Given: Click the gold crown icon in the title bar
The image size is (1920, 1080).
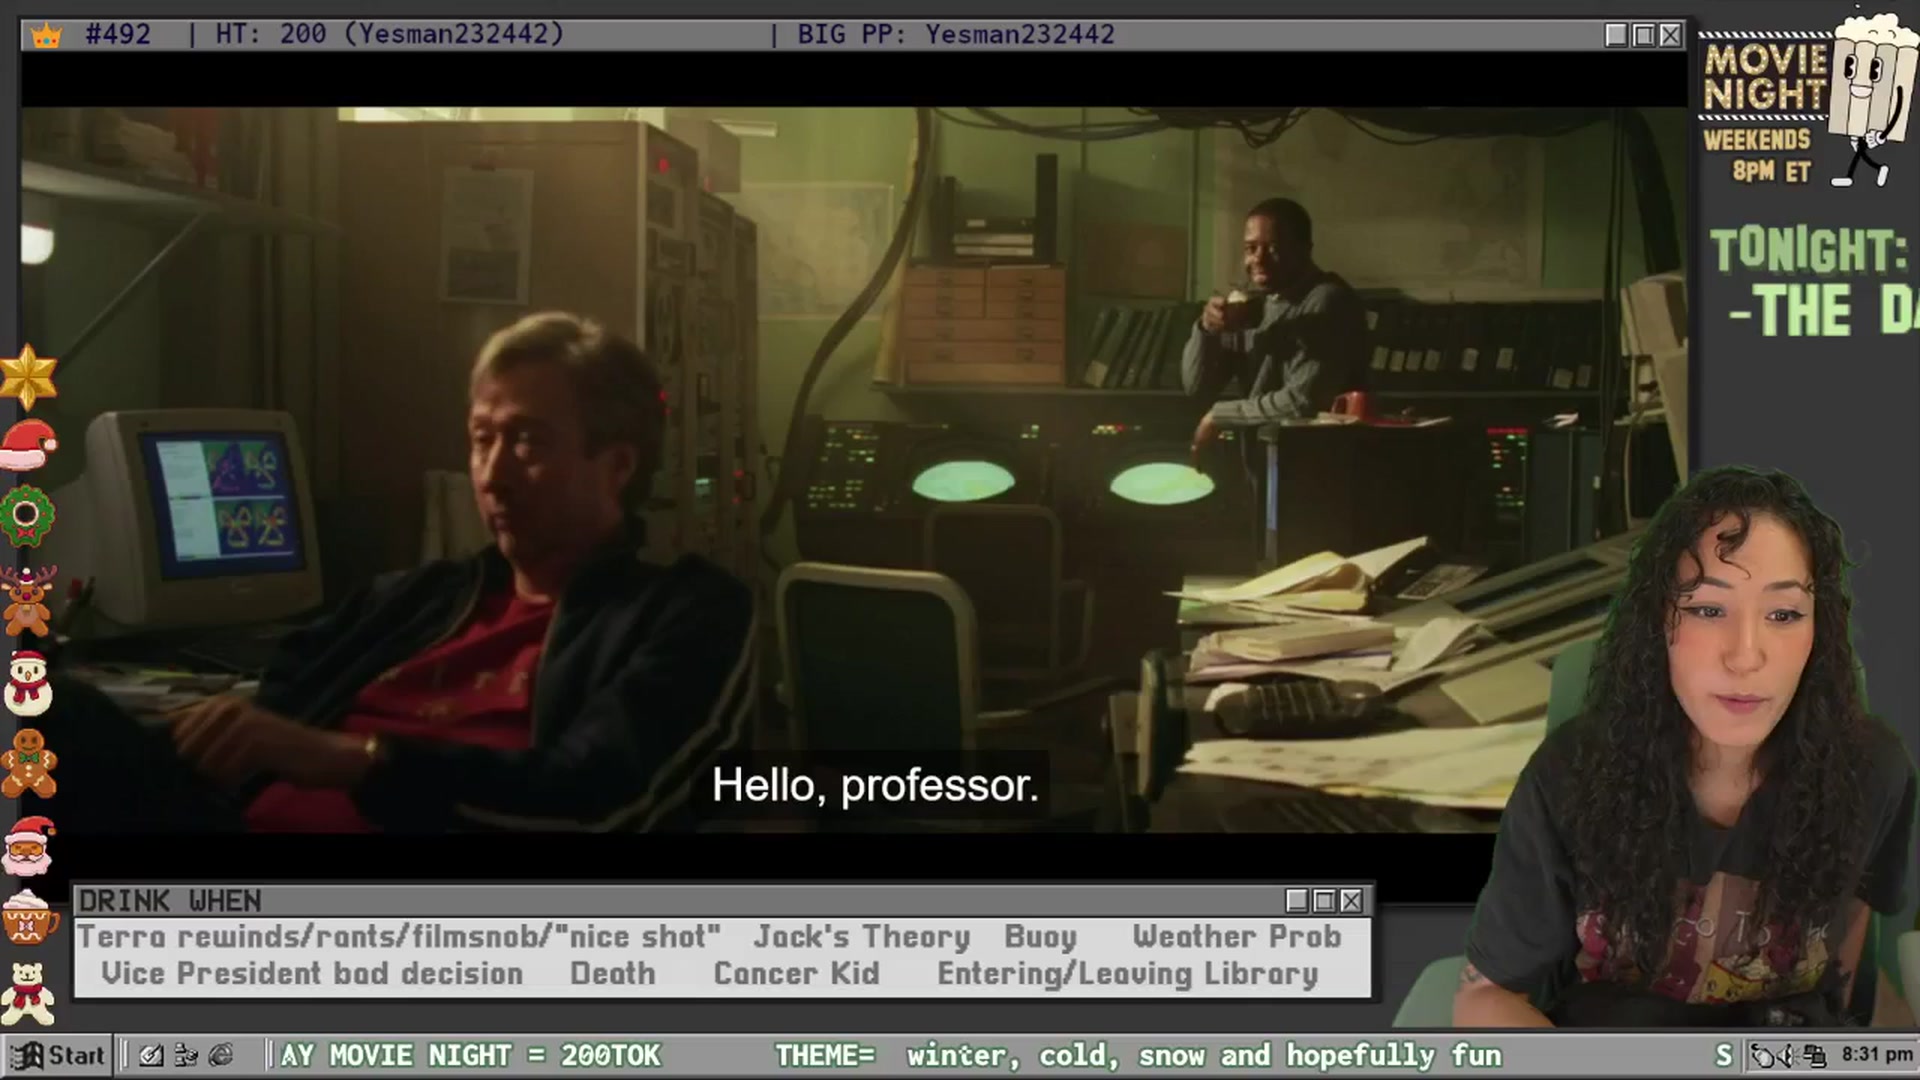Looking at the screenshot, I should click(x=46, y=35).
